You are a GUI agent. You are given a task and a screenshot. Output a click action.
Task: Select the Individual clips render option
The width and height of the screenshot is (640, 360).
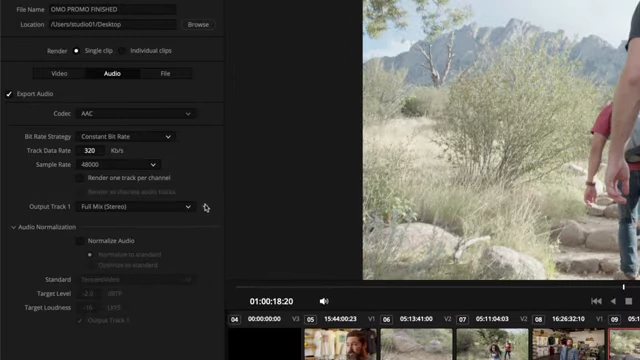point(122,51)
